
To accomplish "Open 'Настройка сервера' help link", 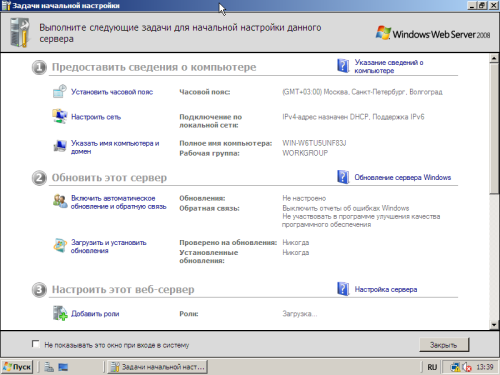I will pos(386,289).
